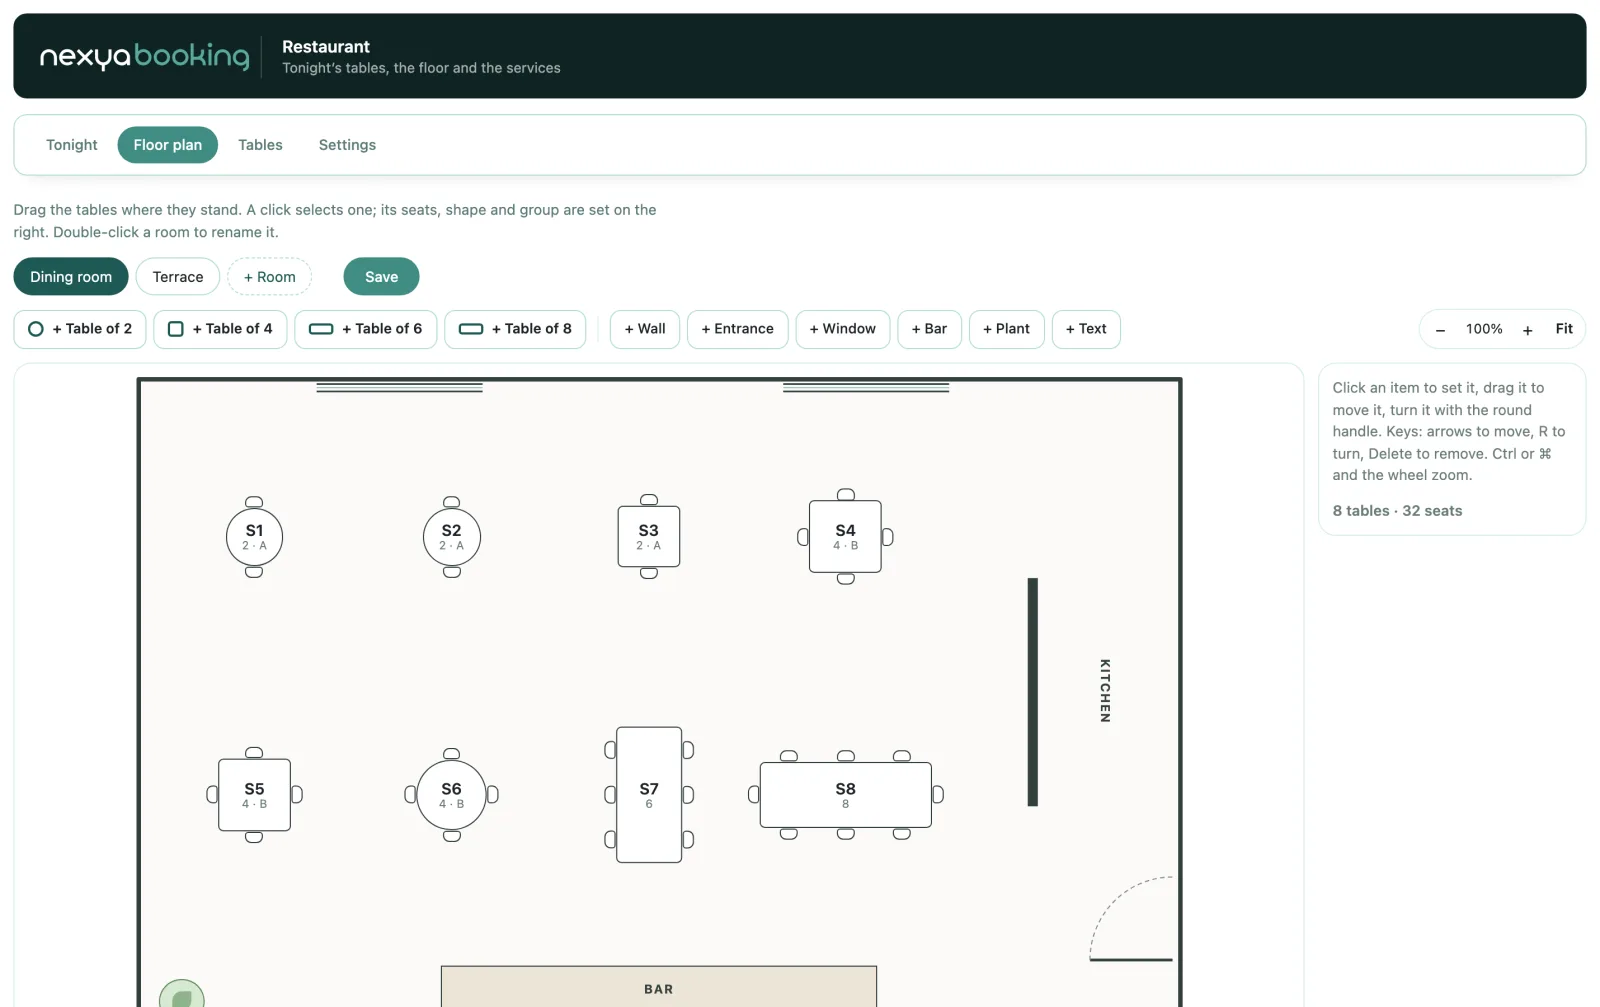Add a Wall to the floor plan
1600x1007 pixels.
[x=645, y=329]
